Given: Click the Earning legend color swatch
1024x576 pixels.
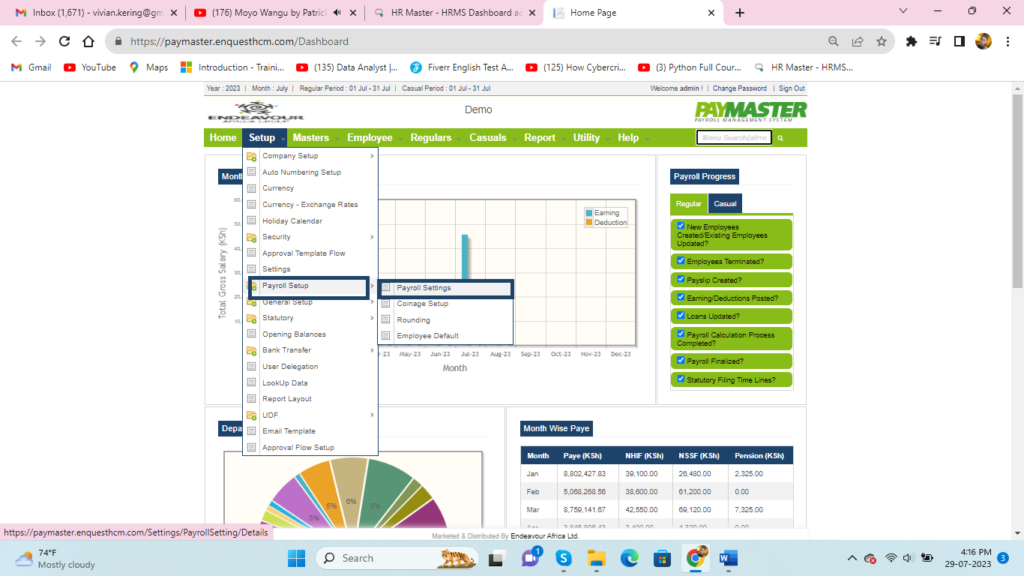Looking at the screenshot, I should (589, 213).
